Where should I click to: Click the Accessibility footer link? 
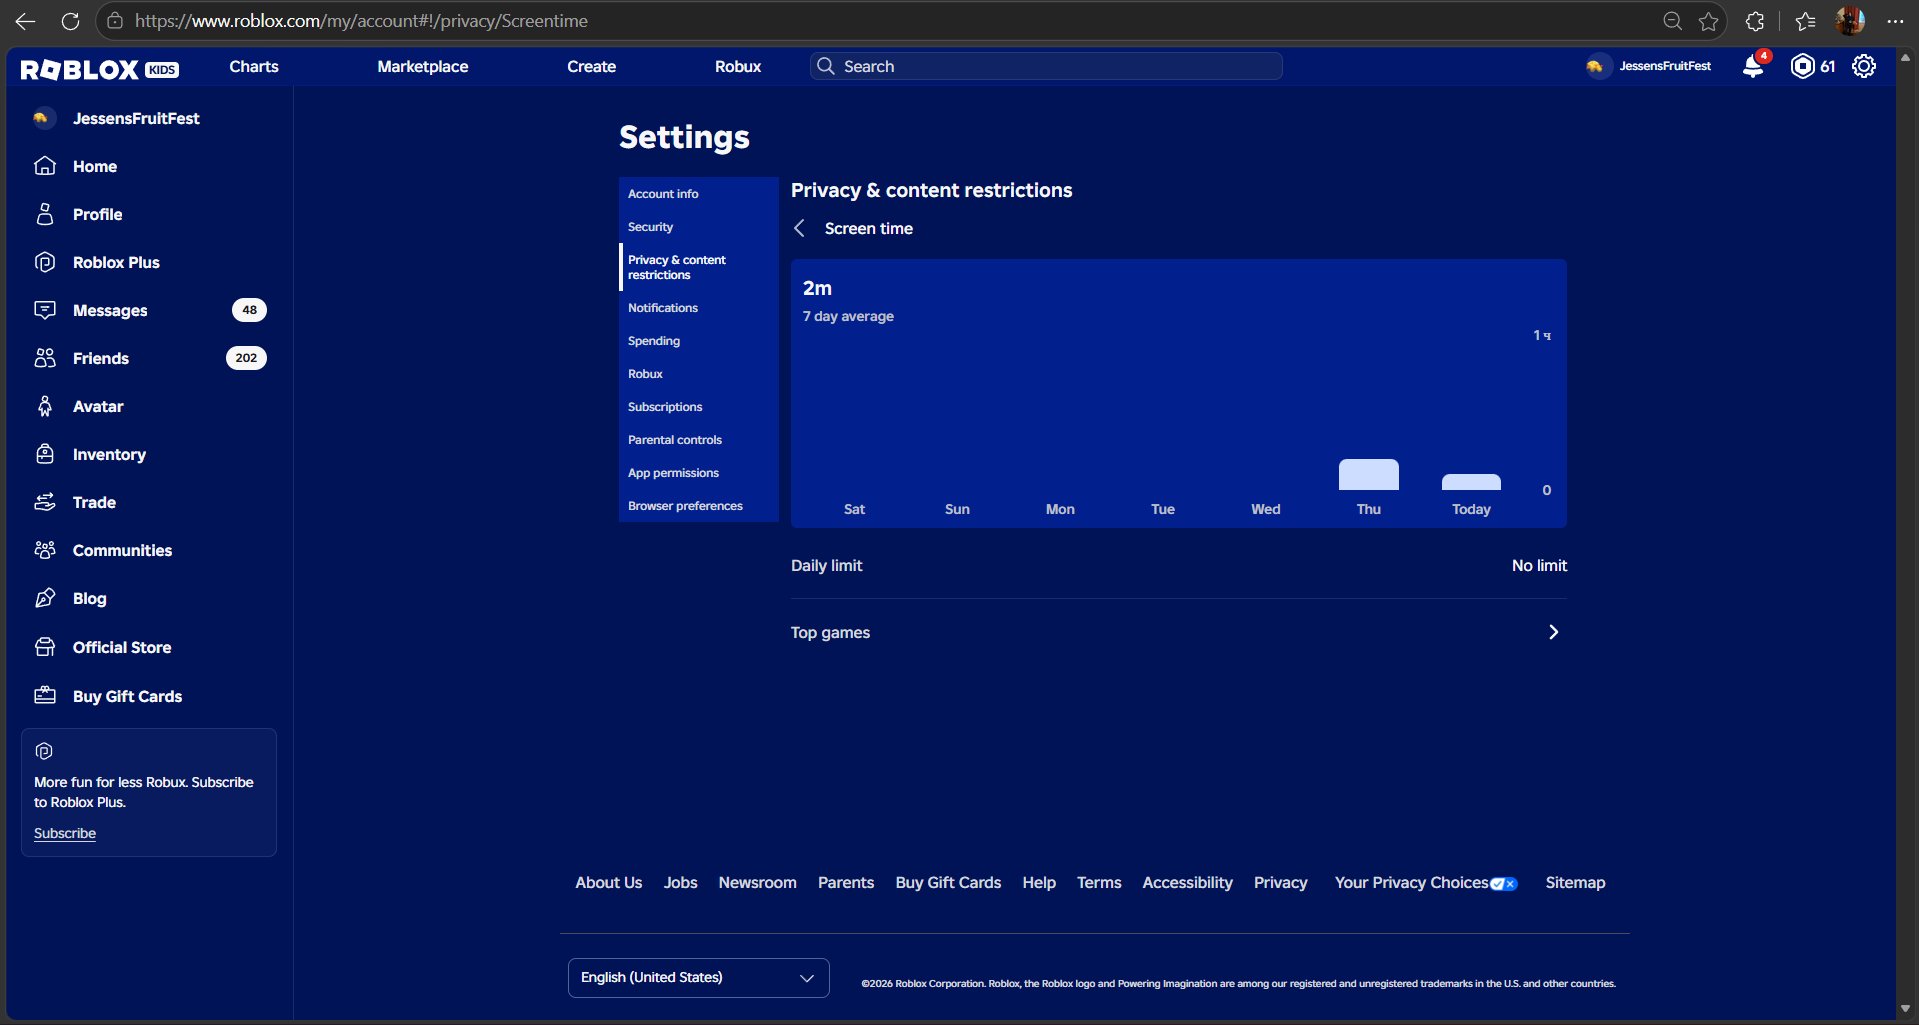click(x=1187, y=882)
